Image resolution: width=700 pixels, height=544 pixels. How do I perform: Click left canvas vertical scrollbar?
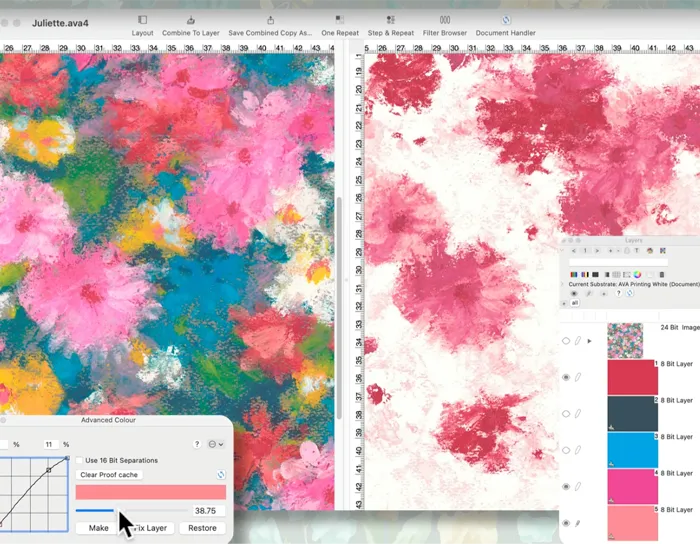(x=339, y=308)
